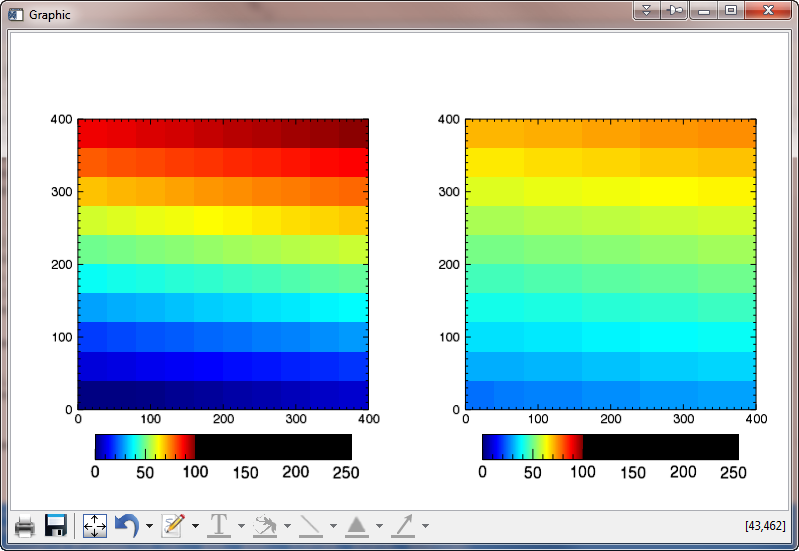799x551 pixels.
Task: Save the graphic with the floppy disk icon
Action: [56, 525]
